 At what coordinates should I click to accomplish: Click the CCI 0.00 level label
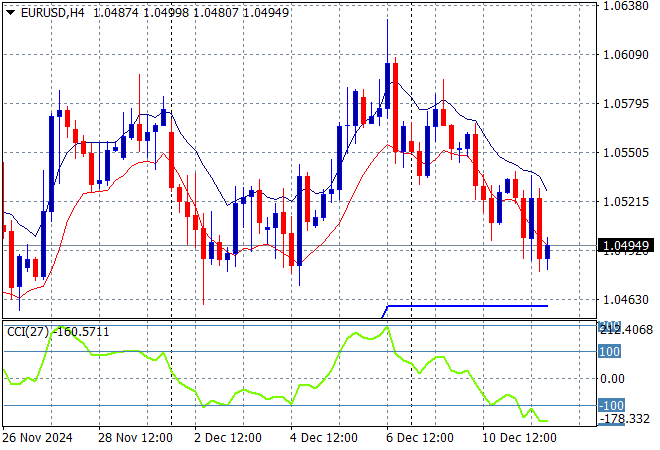[612, 378]
